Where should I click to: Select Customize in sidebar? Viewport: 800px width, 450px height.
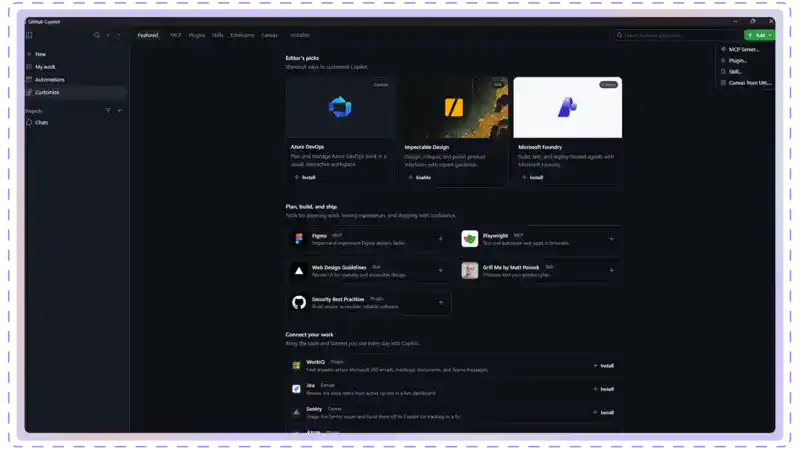coord(76,92)
